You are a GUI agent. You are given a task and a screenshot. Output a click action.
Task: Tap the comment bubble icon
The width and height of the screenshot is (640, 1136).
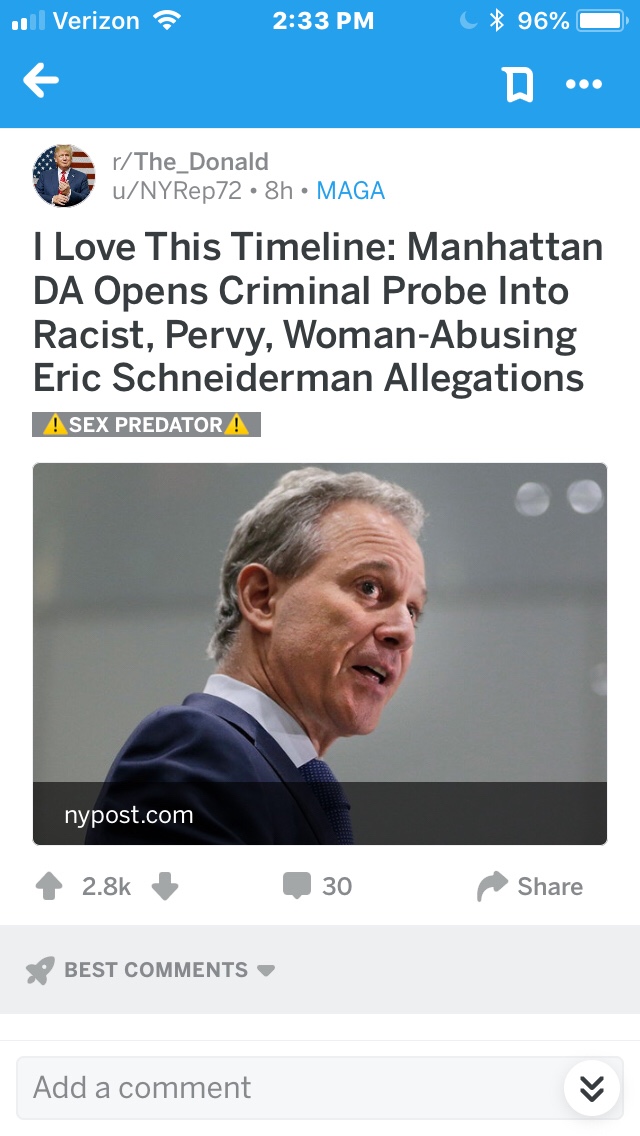(x=297, y=886)
